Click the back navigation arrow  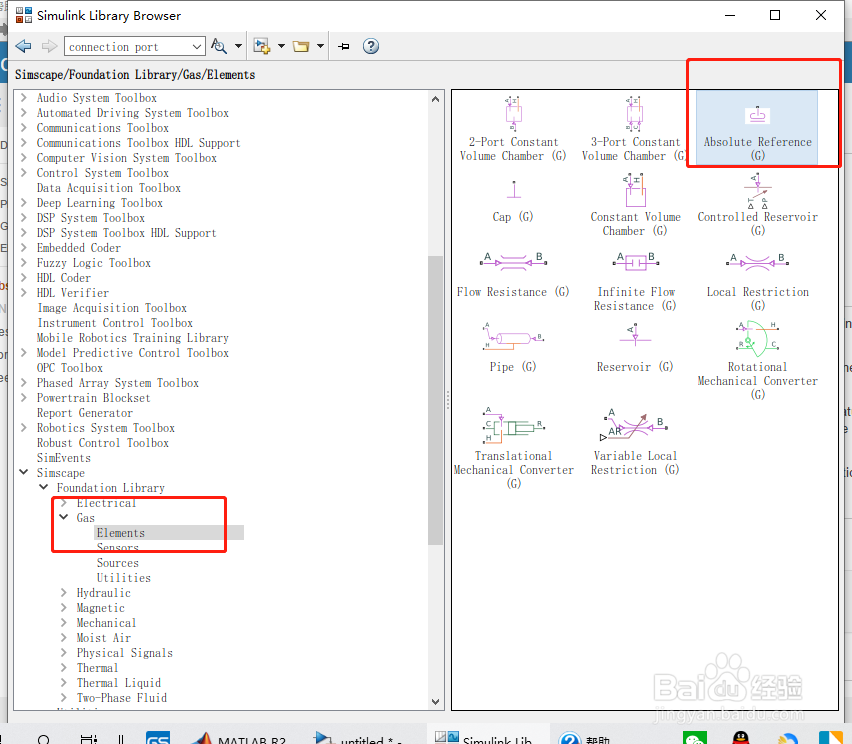tap(23, 46)
